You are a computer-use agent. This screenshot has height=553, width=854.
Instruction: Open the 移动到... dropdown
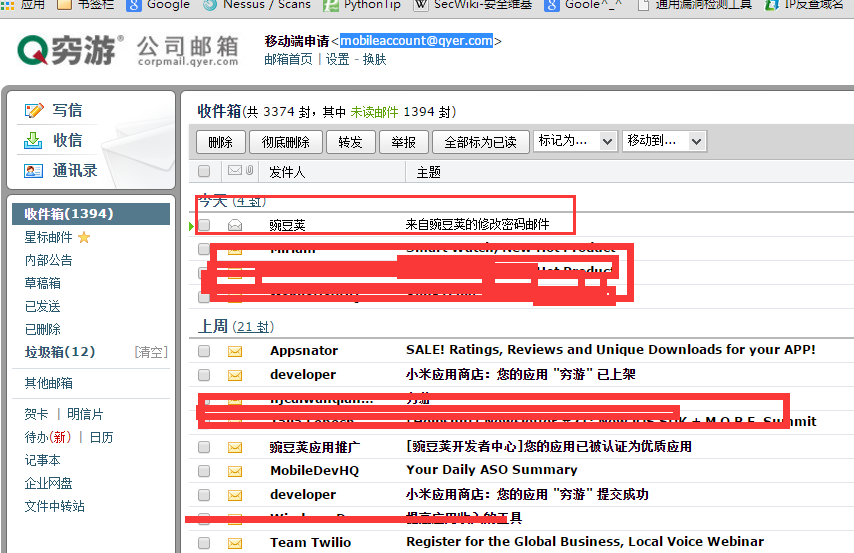click(664, 142)
